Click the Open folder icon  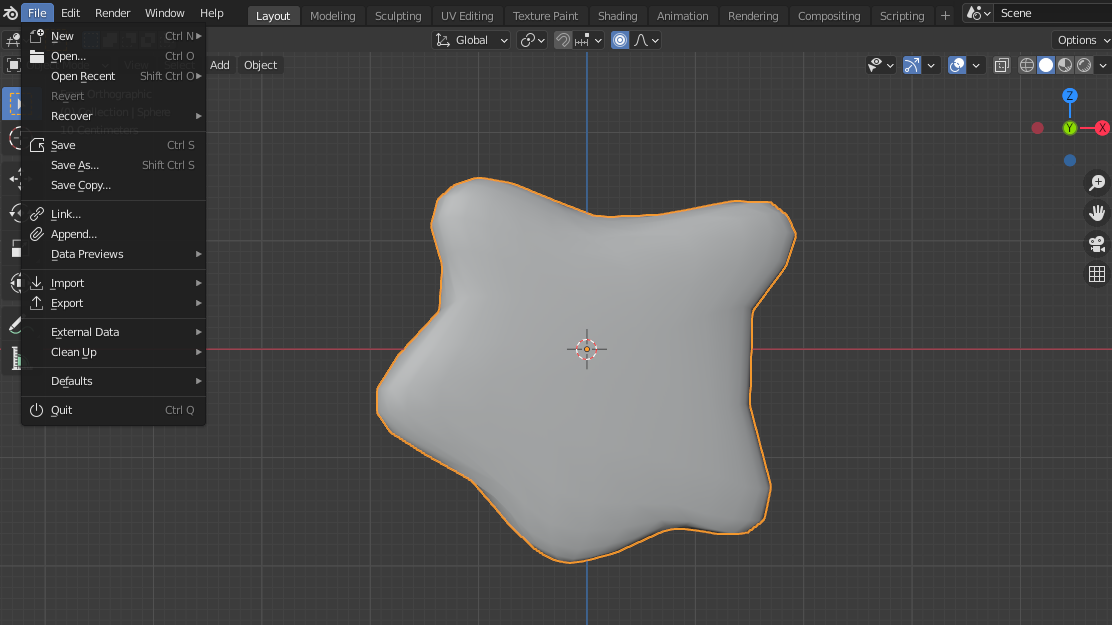click(x=37, y=56)
